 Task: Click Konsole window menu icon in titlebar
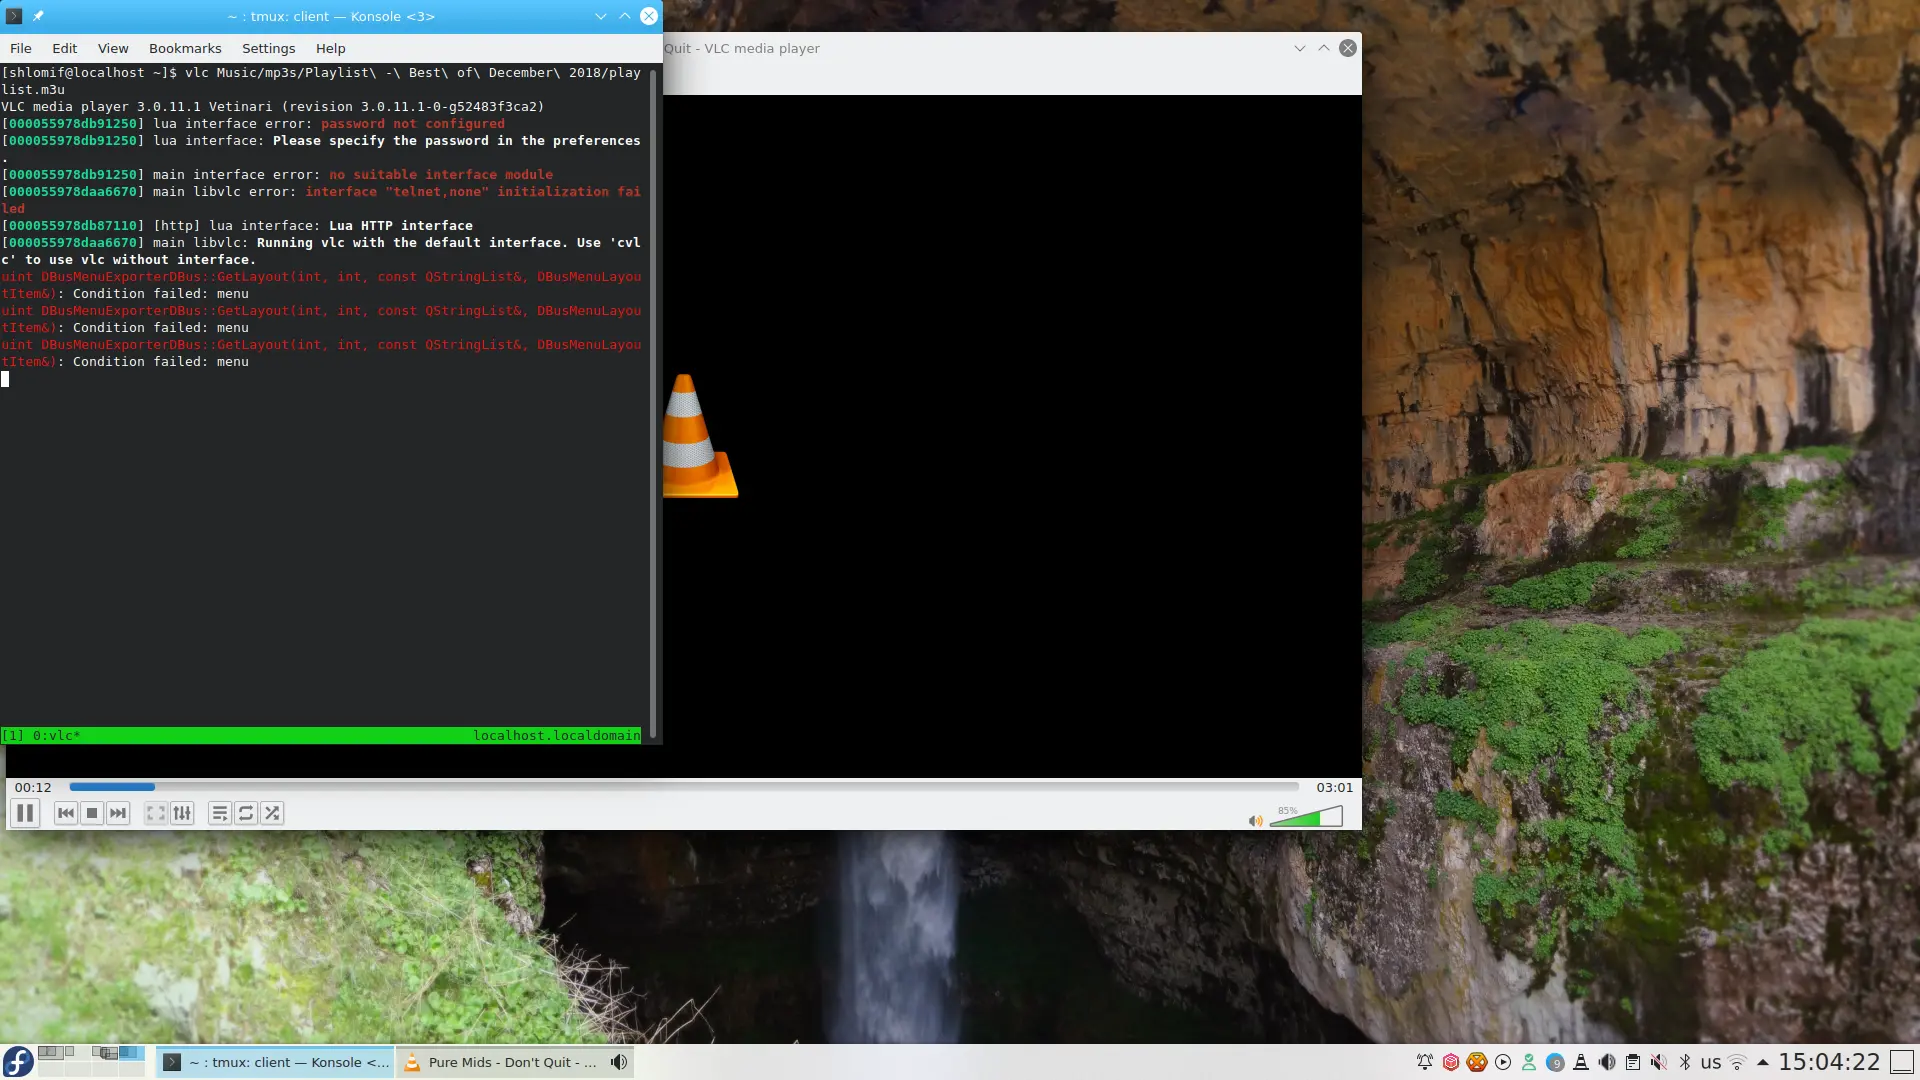[x=14, y=16]
